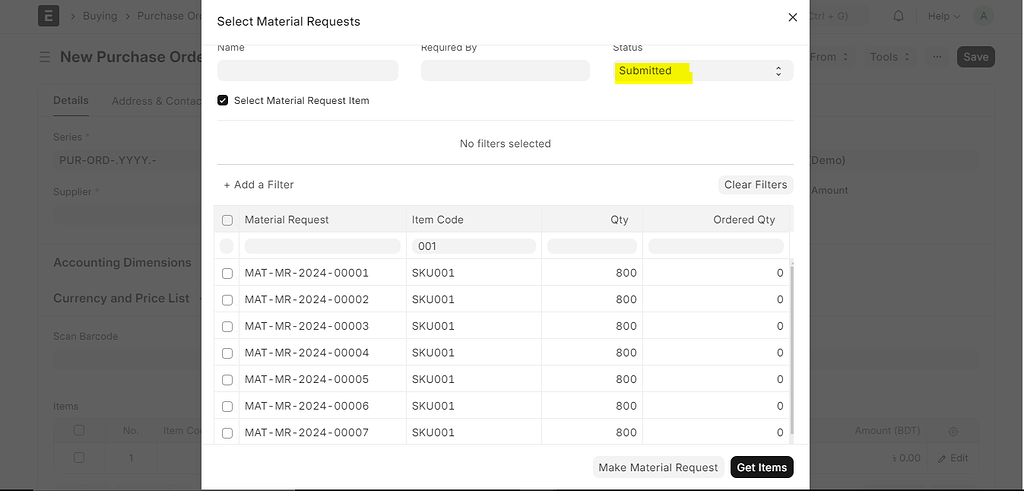The height and width of the screenshot is (491, 1024).
Task: Click the Series field PUR-ORD-.YYYY.-
Action: [127, 160]
